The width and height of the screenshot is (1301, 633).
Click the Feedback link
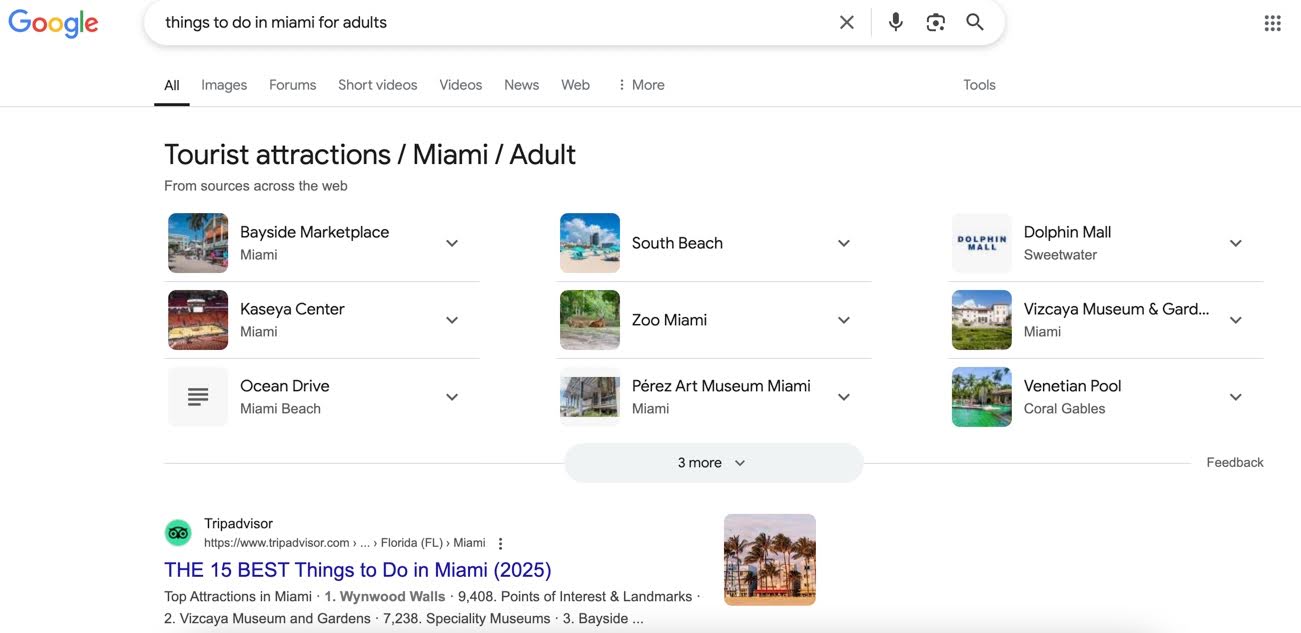click(x=1234, y=462)
